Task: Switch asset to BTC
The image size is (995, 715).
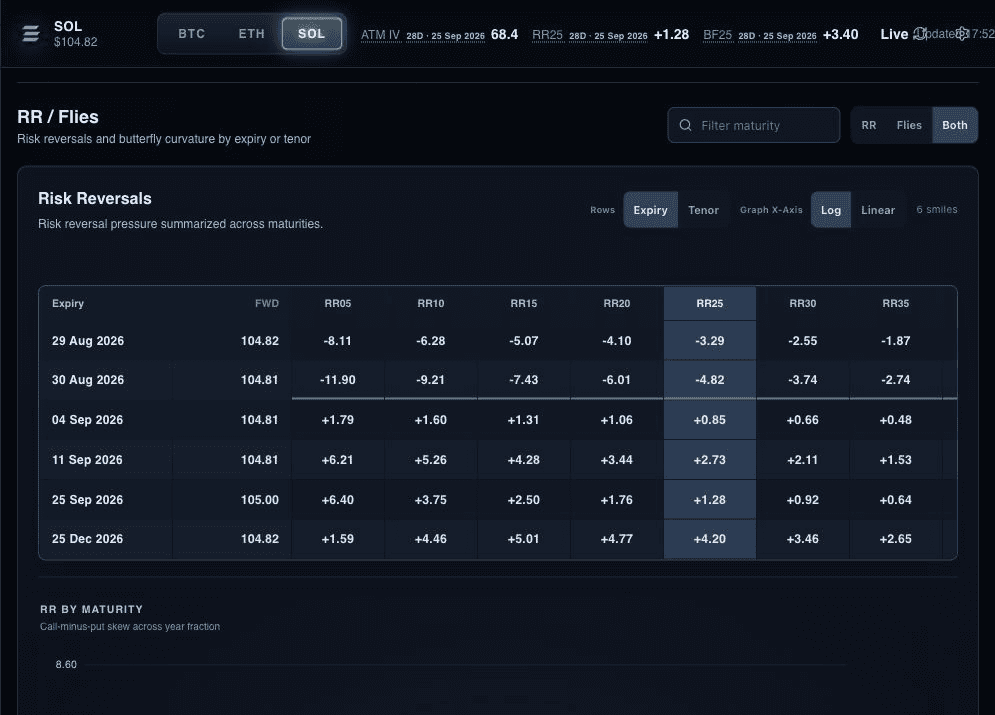Action: tap(192, 34)
